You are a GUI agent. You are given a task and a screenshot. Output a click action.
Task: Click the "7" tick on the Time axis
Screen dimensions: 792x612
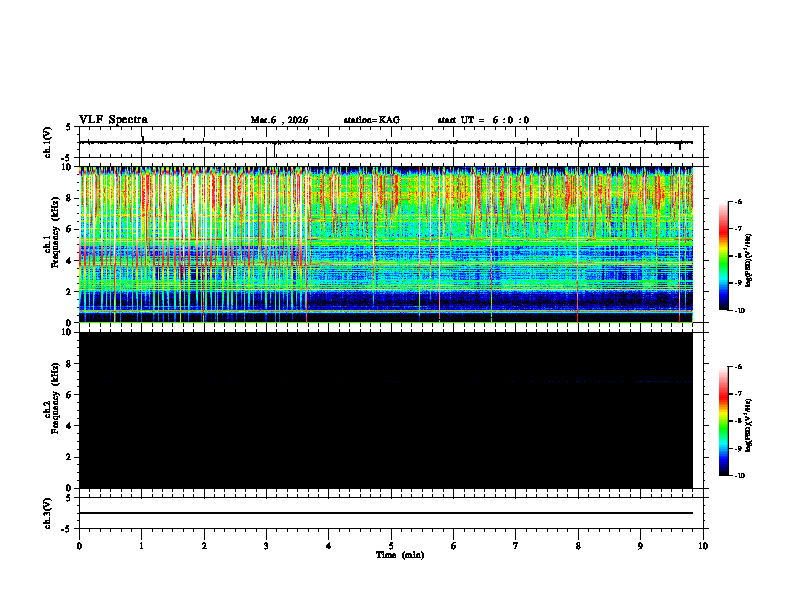pos(516,546)
